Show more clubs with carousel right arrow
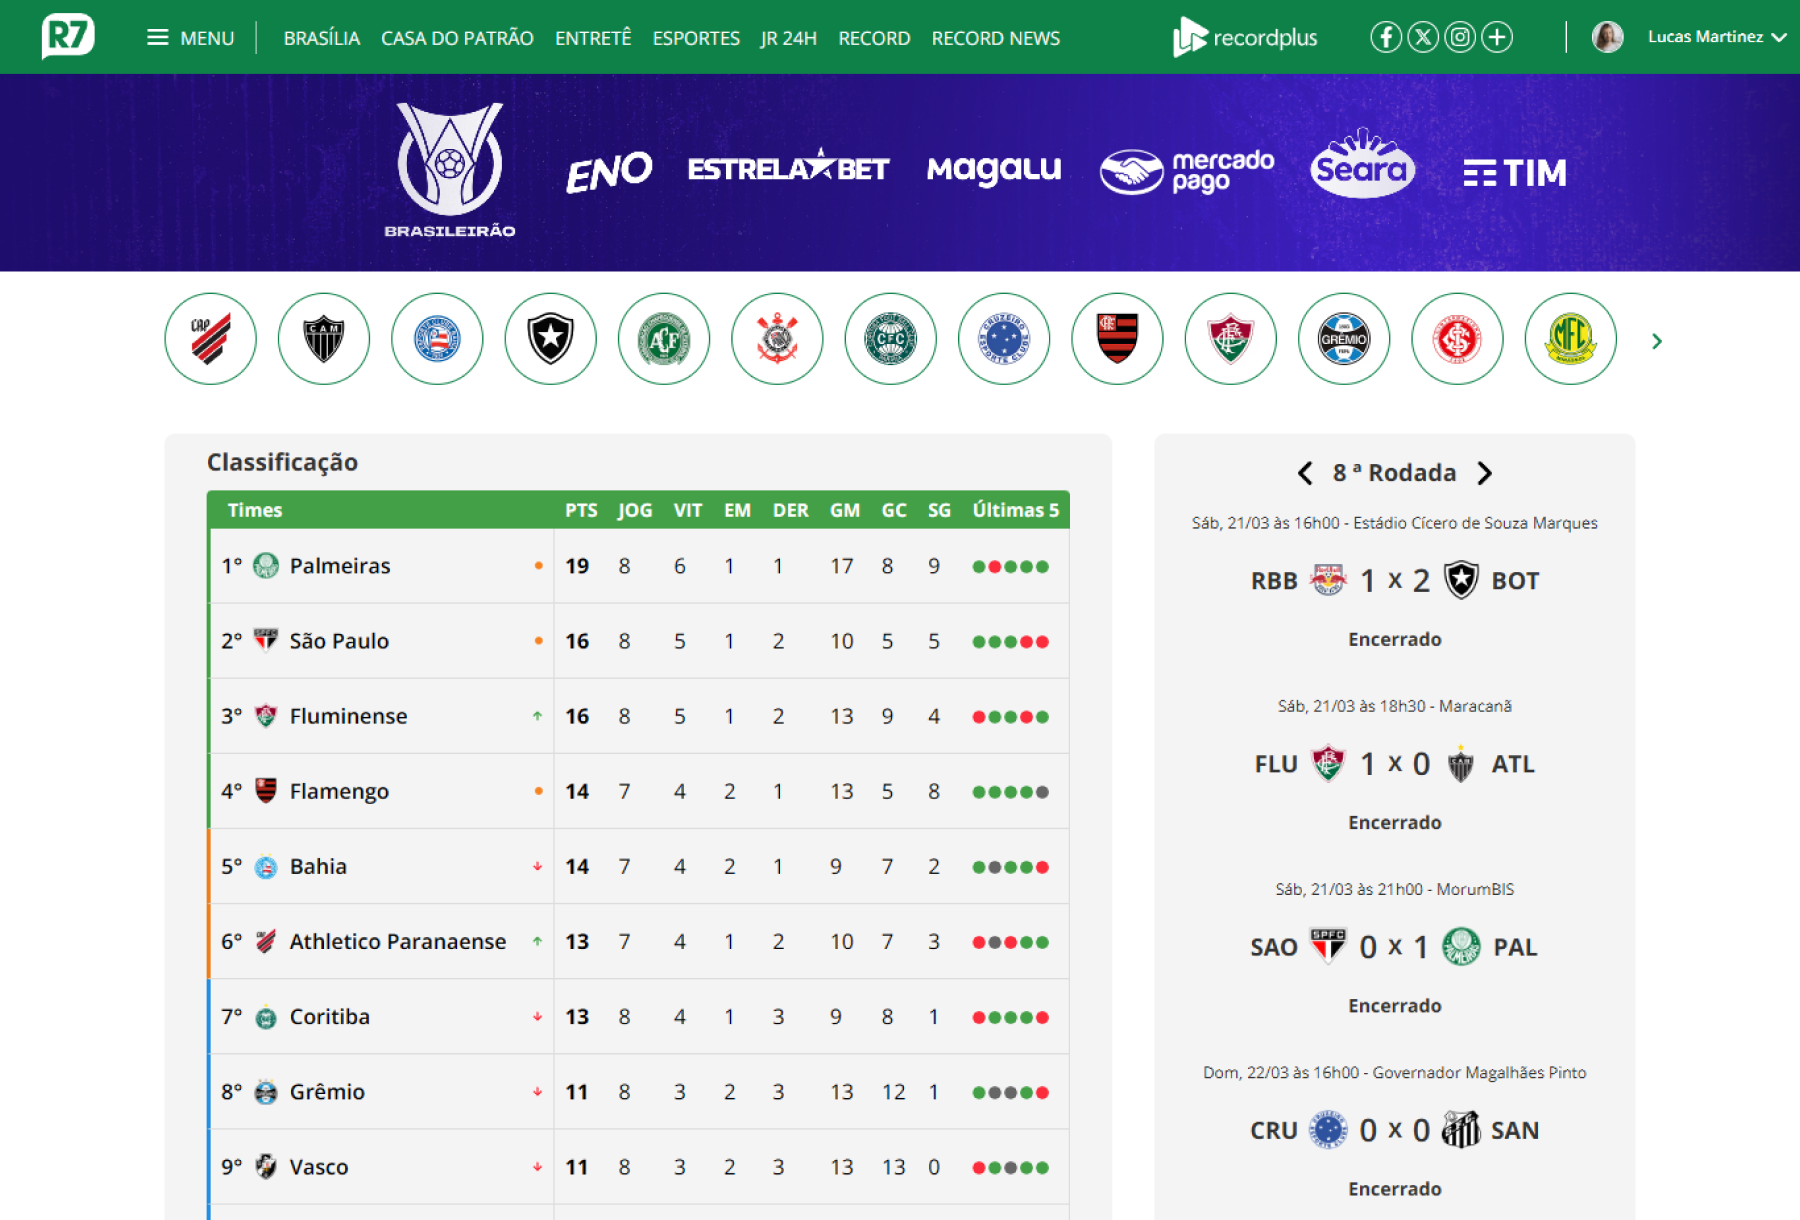The height and width of the screenshot is (1220, 1800). 1657,341
